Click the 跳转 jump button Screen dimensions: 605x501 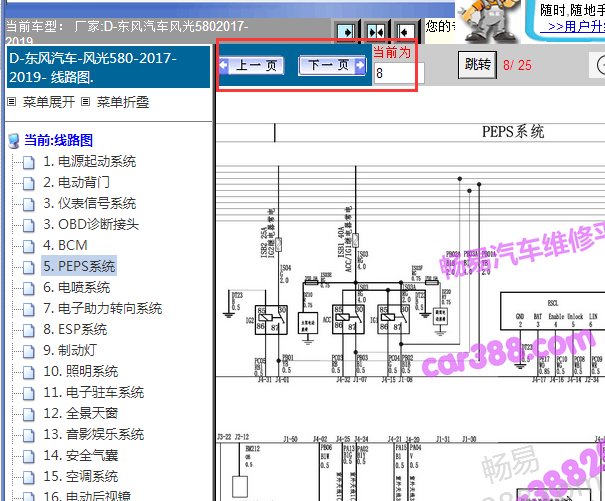pos(477,65)
